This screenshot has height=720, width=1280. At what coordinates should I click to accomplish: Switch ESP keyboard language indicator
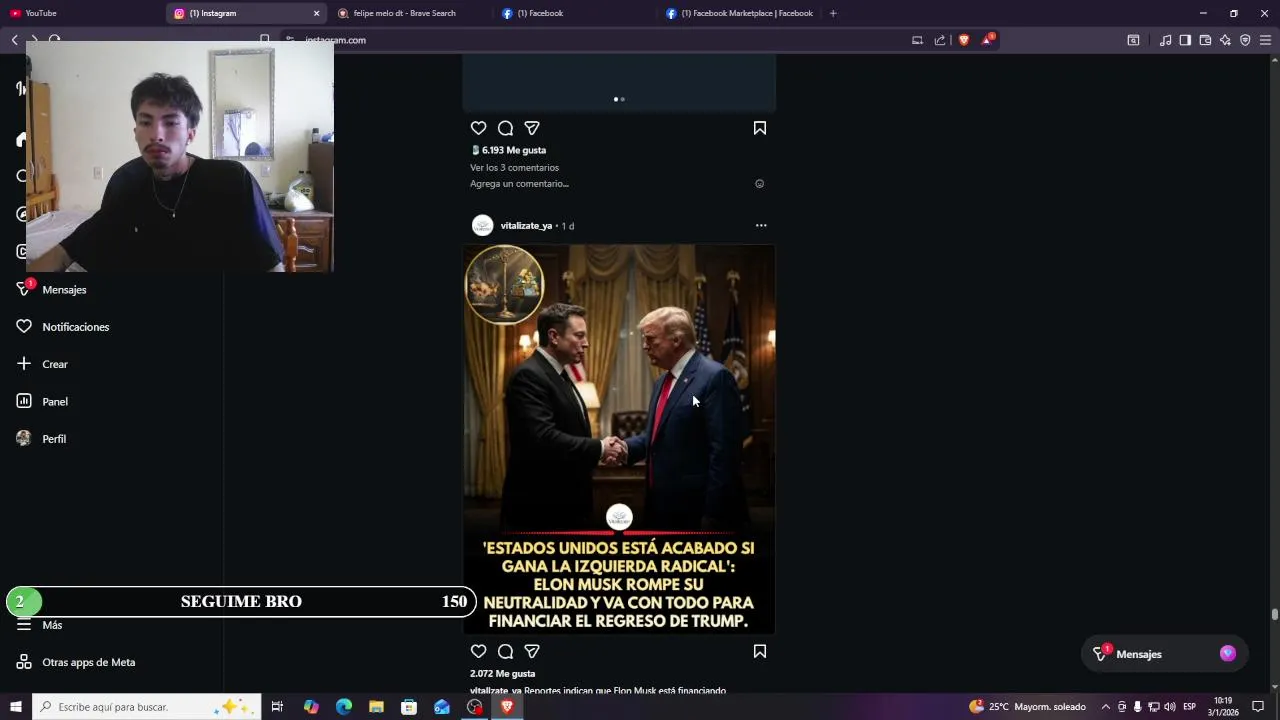(1190, 707)
